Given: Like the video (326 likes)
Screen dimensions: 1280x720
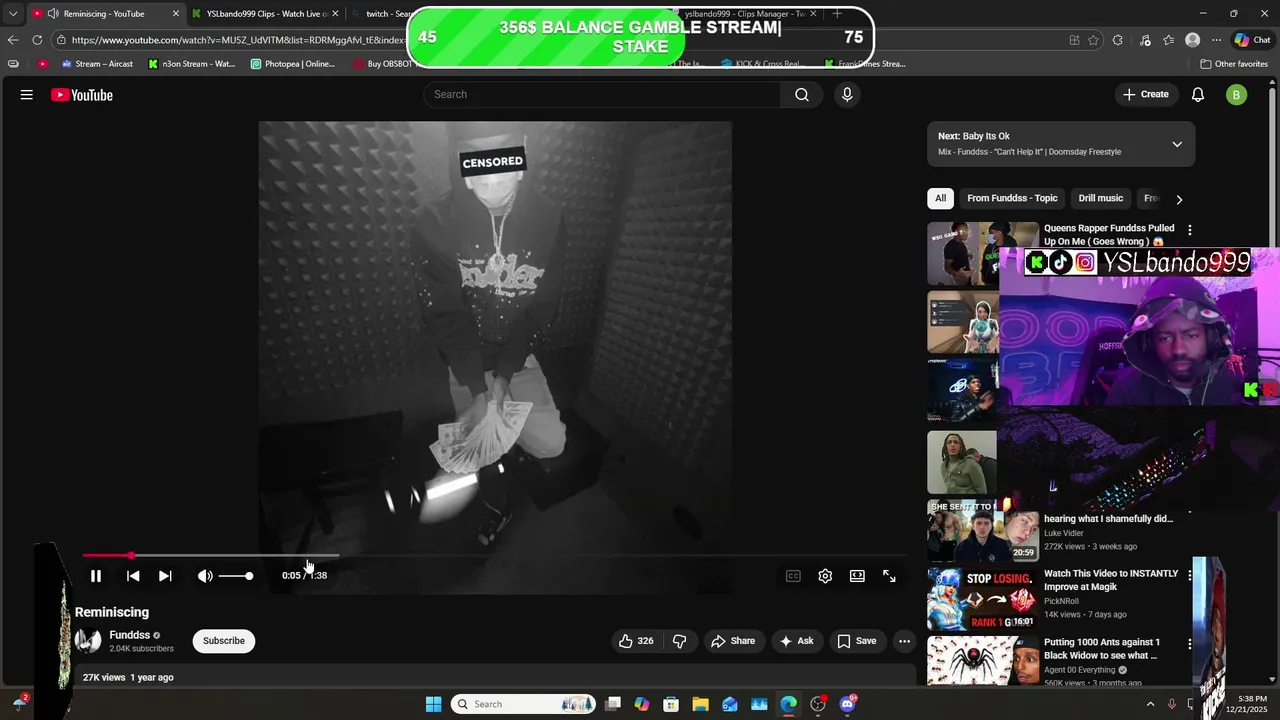Looking at the screenshot, I should [636, 641].
